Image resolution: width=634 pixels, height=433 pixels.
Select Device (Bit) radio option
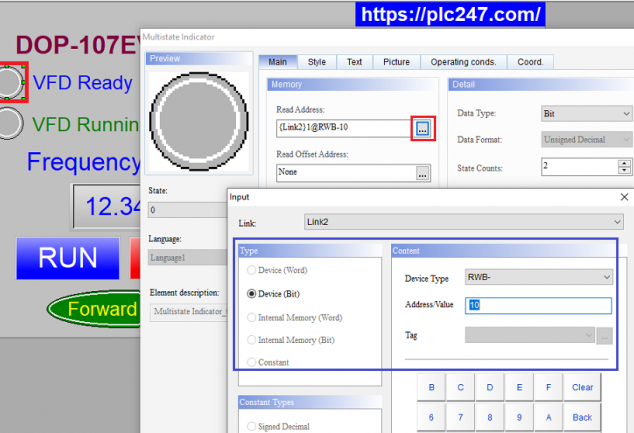(x=251, y=294)
